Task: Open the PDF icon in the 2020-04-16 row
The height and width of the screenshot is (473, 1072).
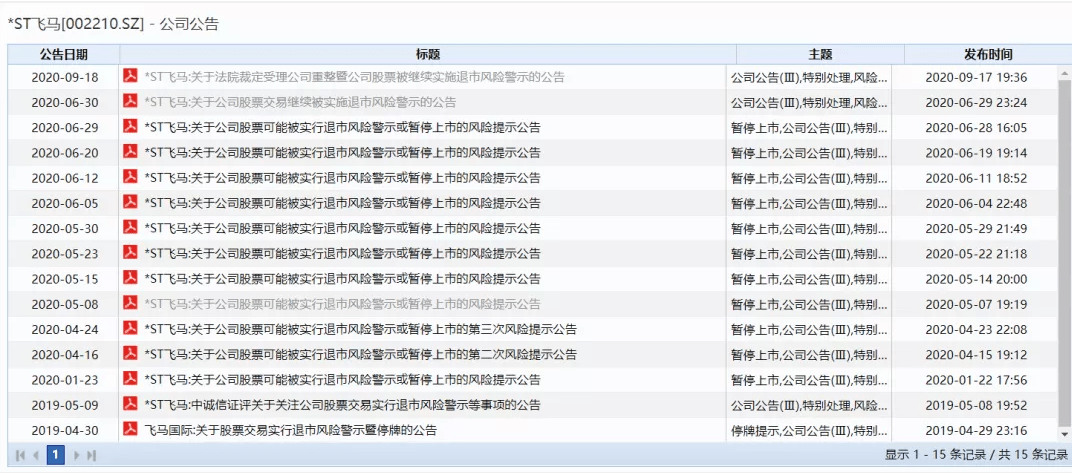Action: [131, 354]
